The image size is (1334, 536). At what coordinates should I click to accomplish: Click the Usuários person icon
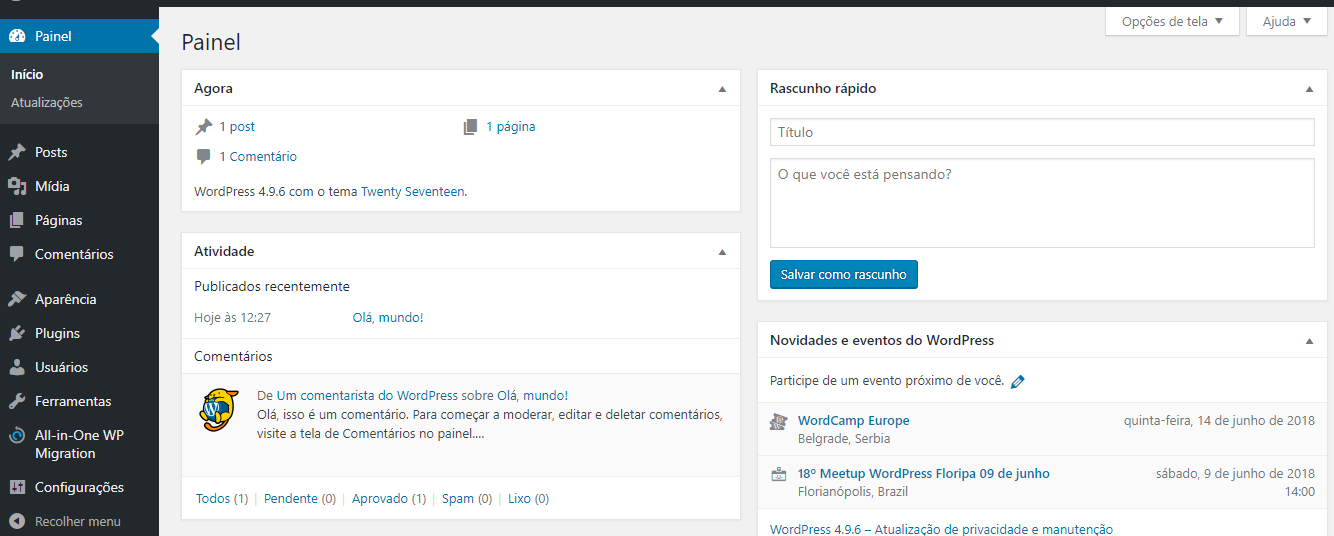click(x=16, y=367)
